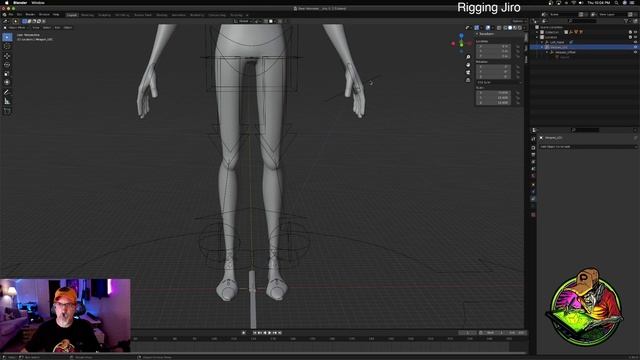The width and height of the screenshot is (640, 360).
Task: Click the Play animation button in timeline
Action: 269,333
